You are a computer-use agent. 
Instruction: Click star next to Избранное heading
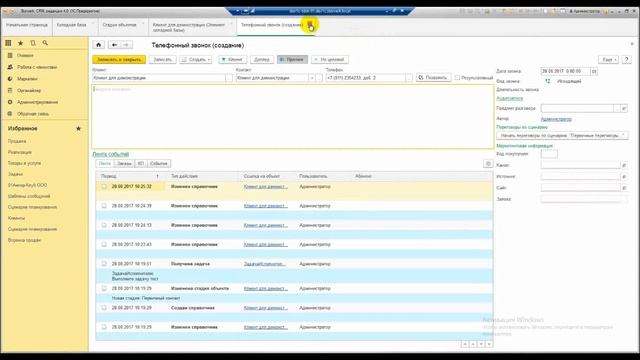(x=78, y=129)
